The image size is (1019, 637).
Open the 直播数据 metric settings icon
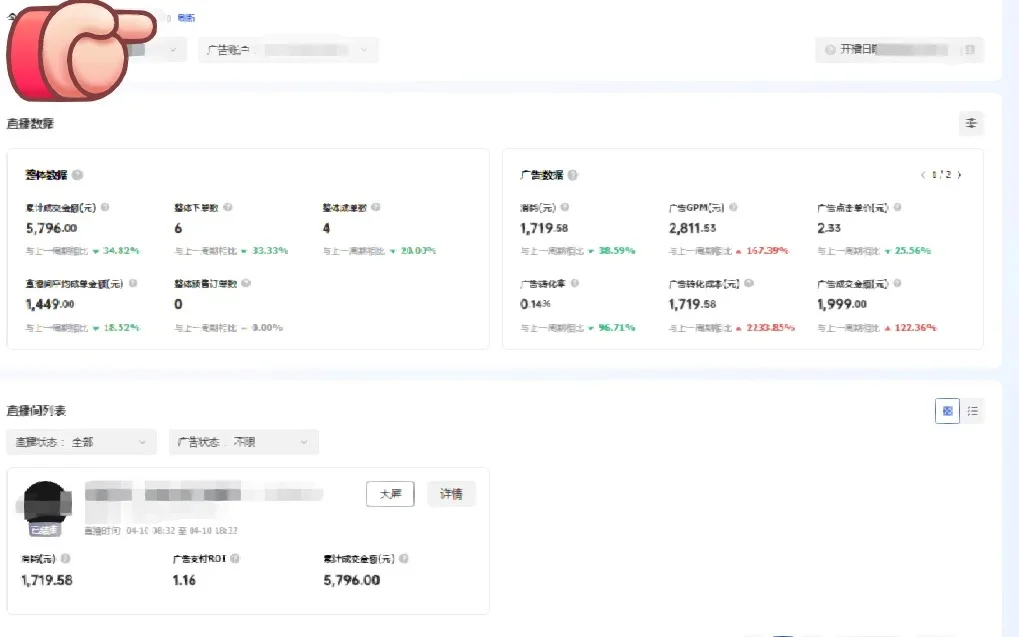[970, 123]
